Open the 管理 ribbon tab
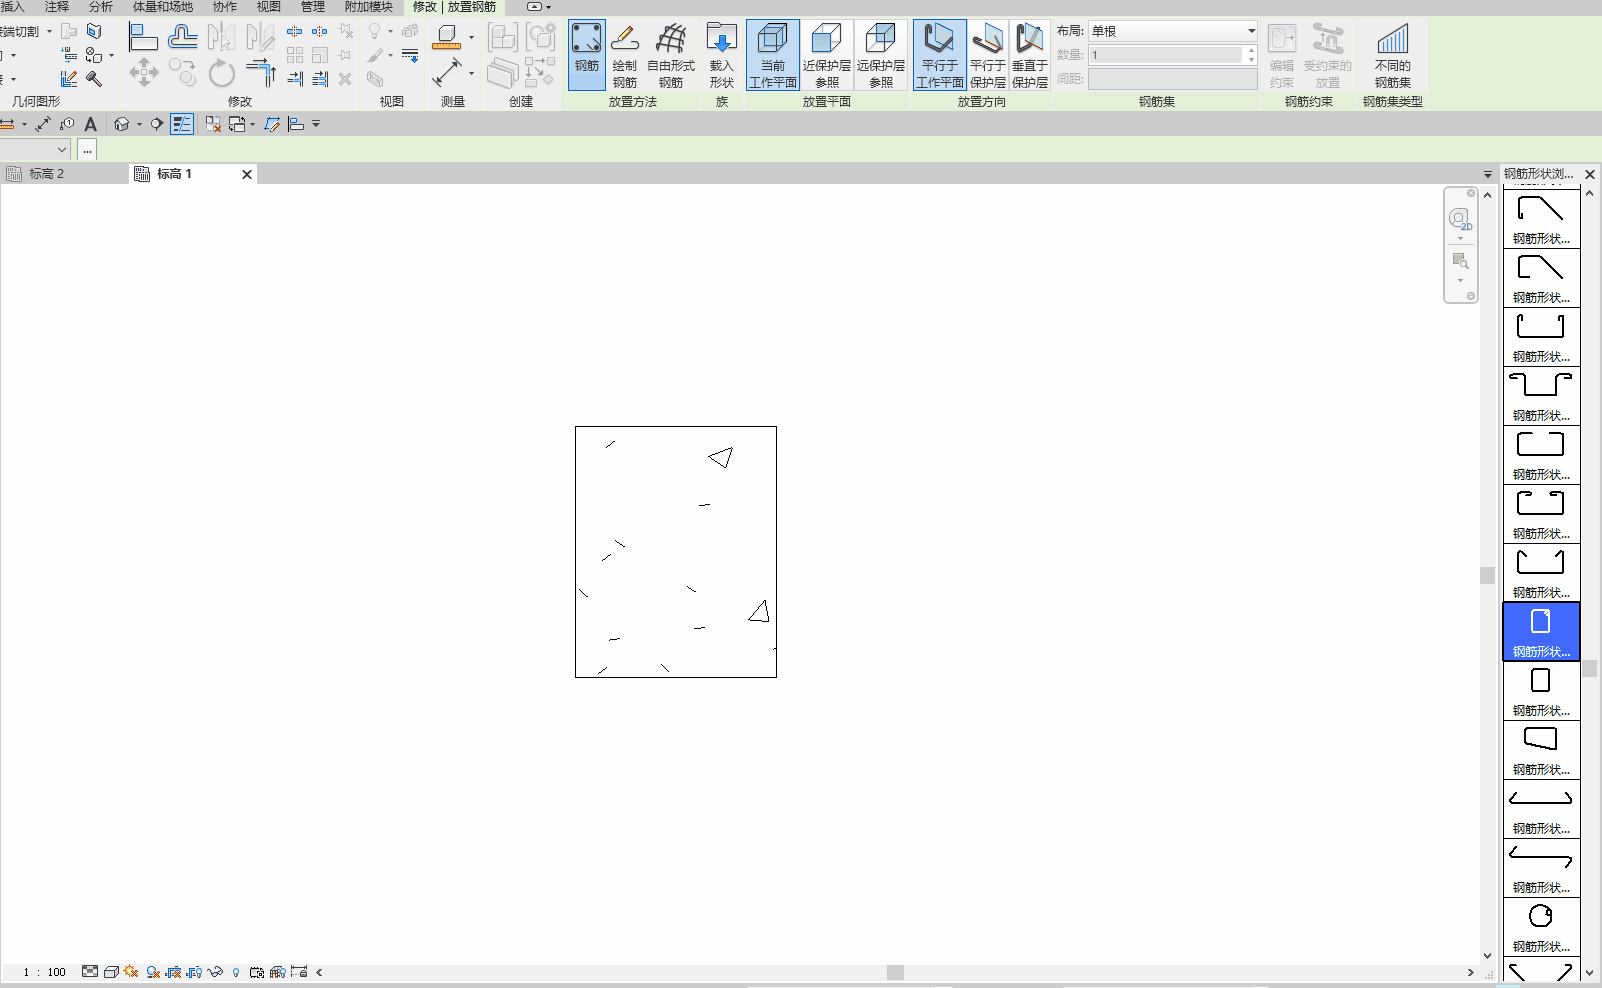The width and height of the screenshot is (1602, 988). tap(313, 7)
